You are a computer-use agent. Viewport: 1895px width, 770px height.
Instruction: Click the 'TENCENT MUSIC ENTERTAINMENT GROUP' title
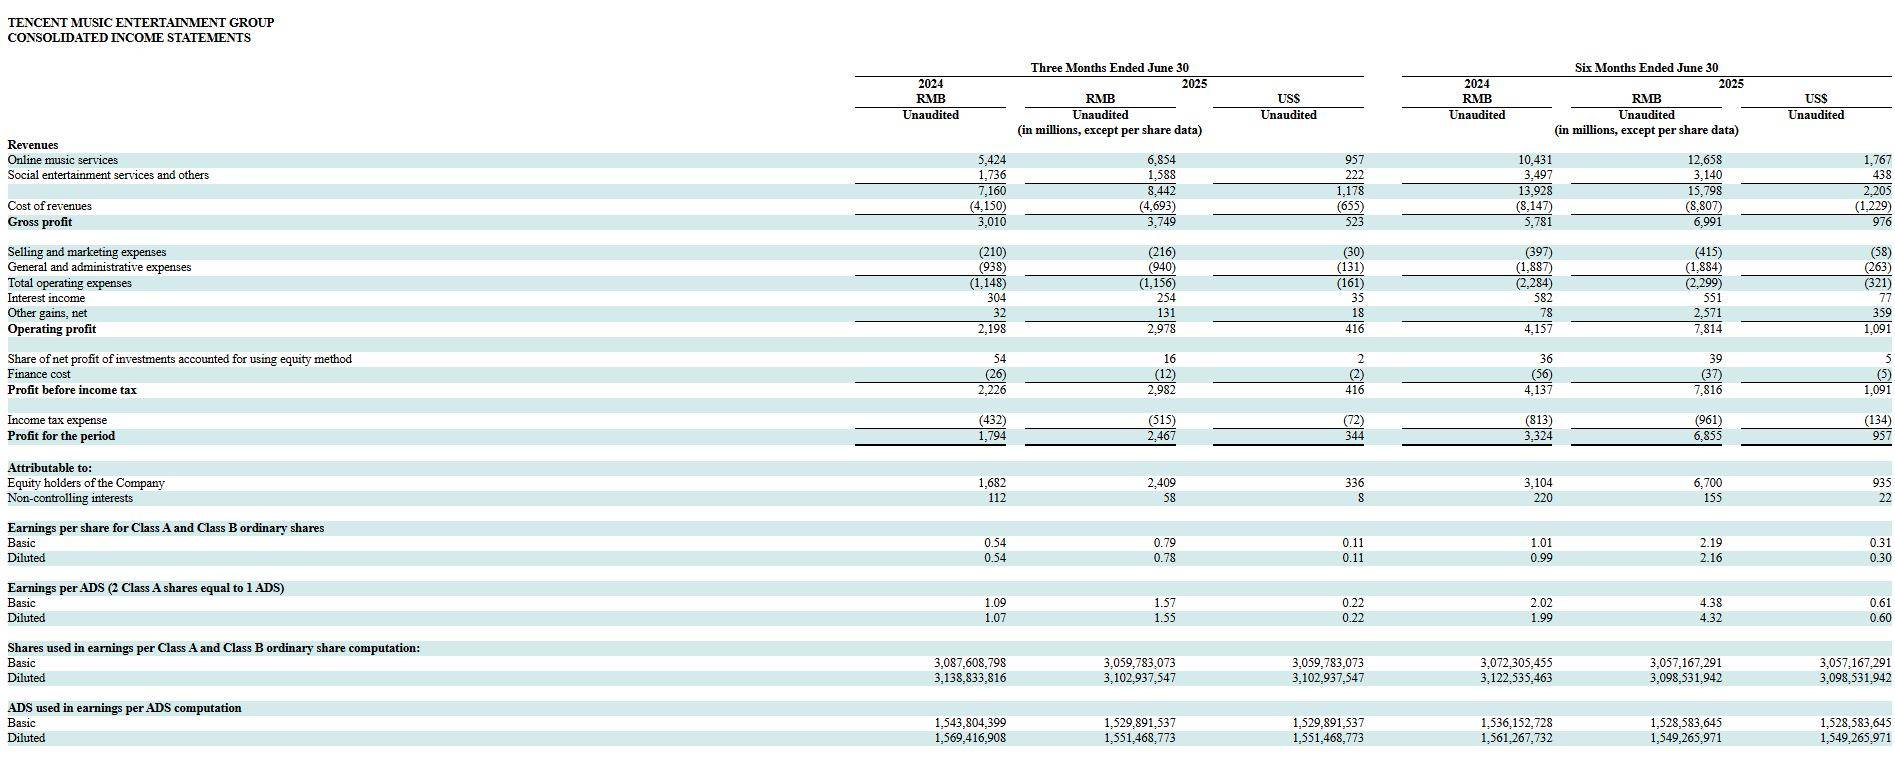pyautogui.click(x=140, y=22)
